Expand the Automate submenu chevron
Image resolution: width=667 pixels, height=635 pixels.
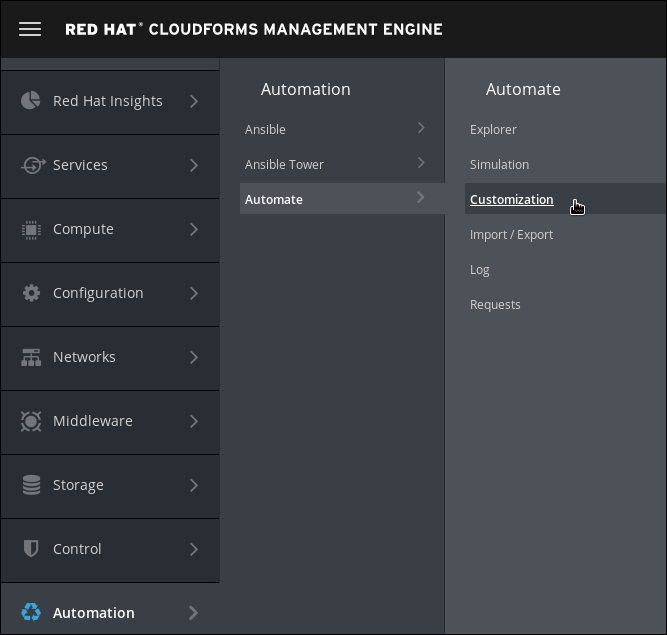[421, 197]
